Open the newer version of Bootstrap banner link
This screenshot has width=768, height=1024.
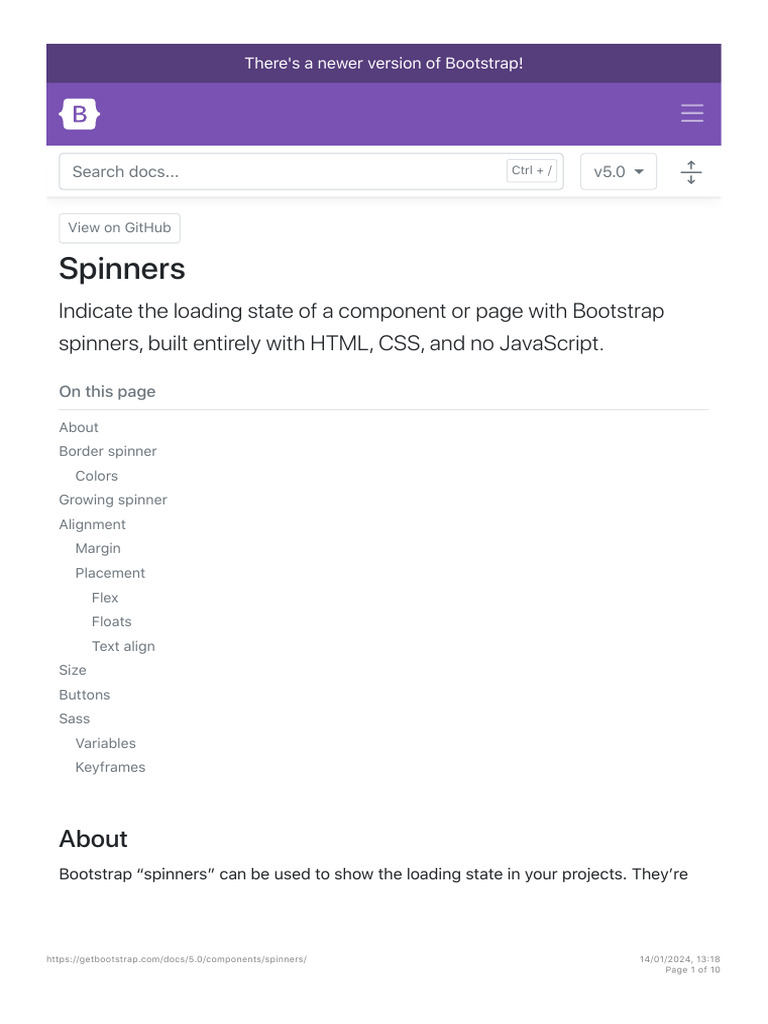[384, 64]
